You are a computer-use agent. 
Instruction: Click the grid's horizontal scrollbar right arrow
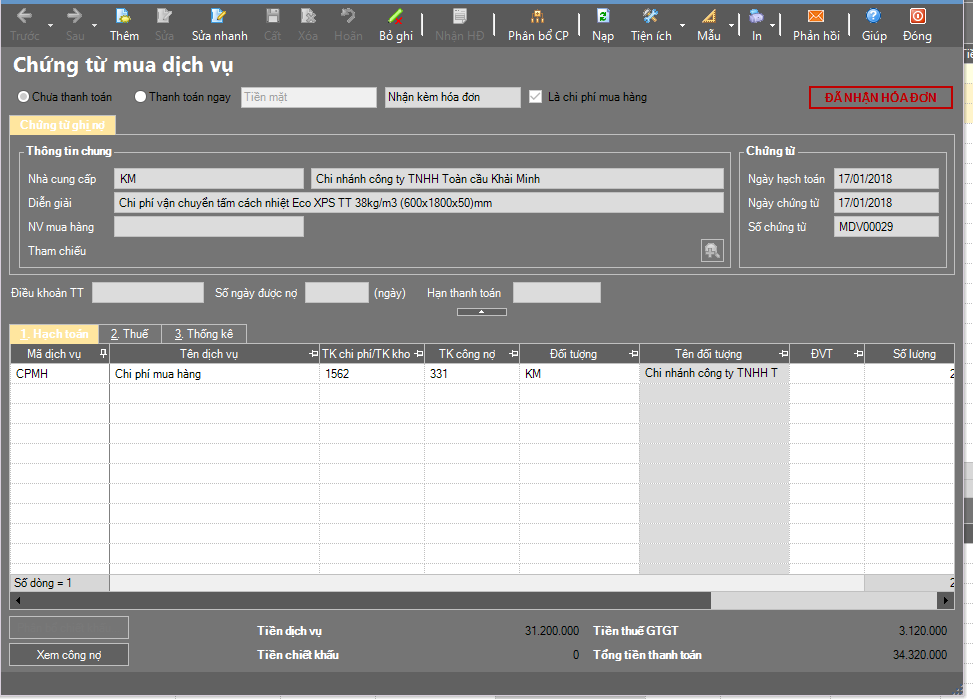click(945, 600)
